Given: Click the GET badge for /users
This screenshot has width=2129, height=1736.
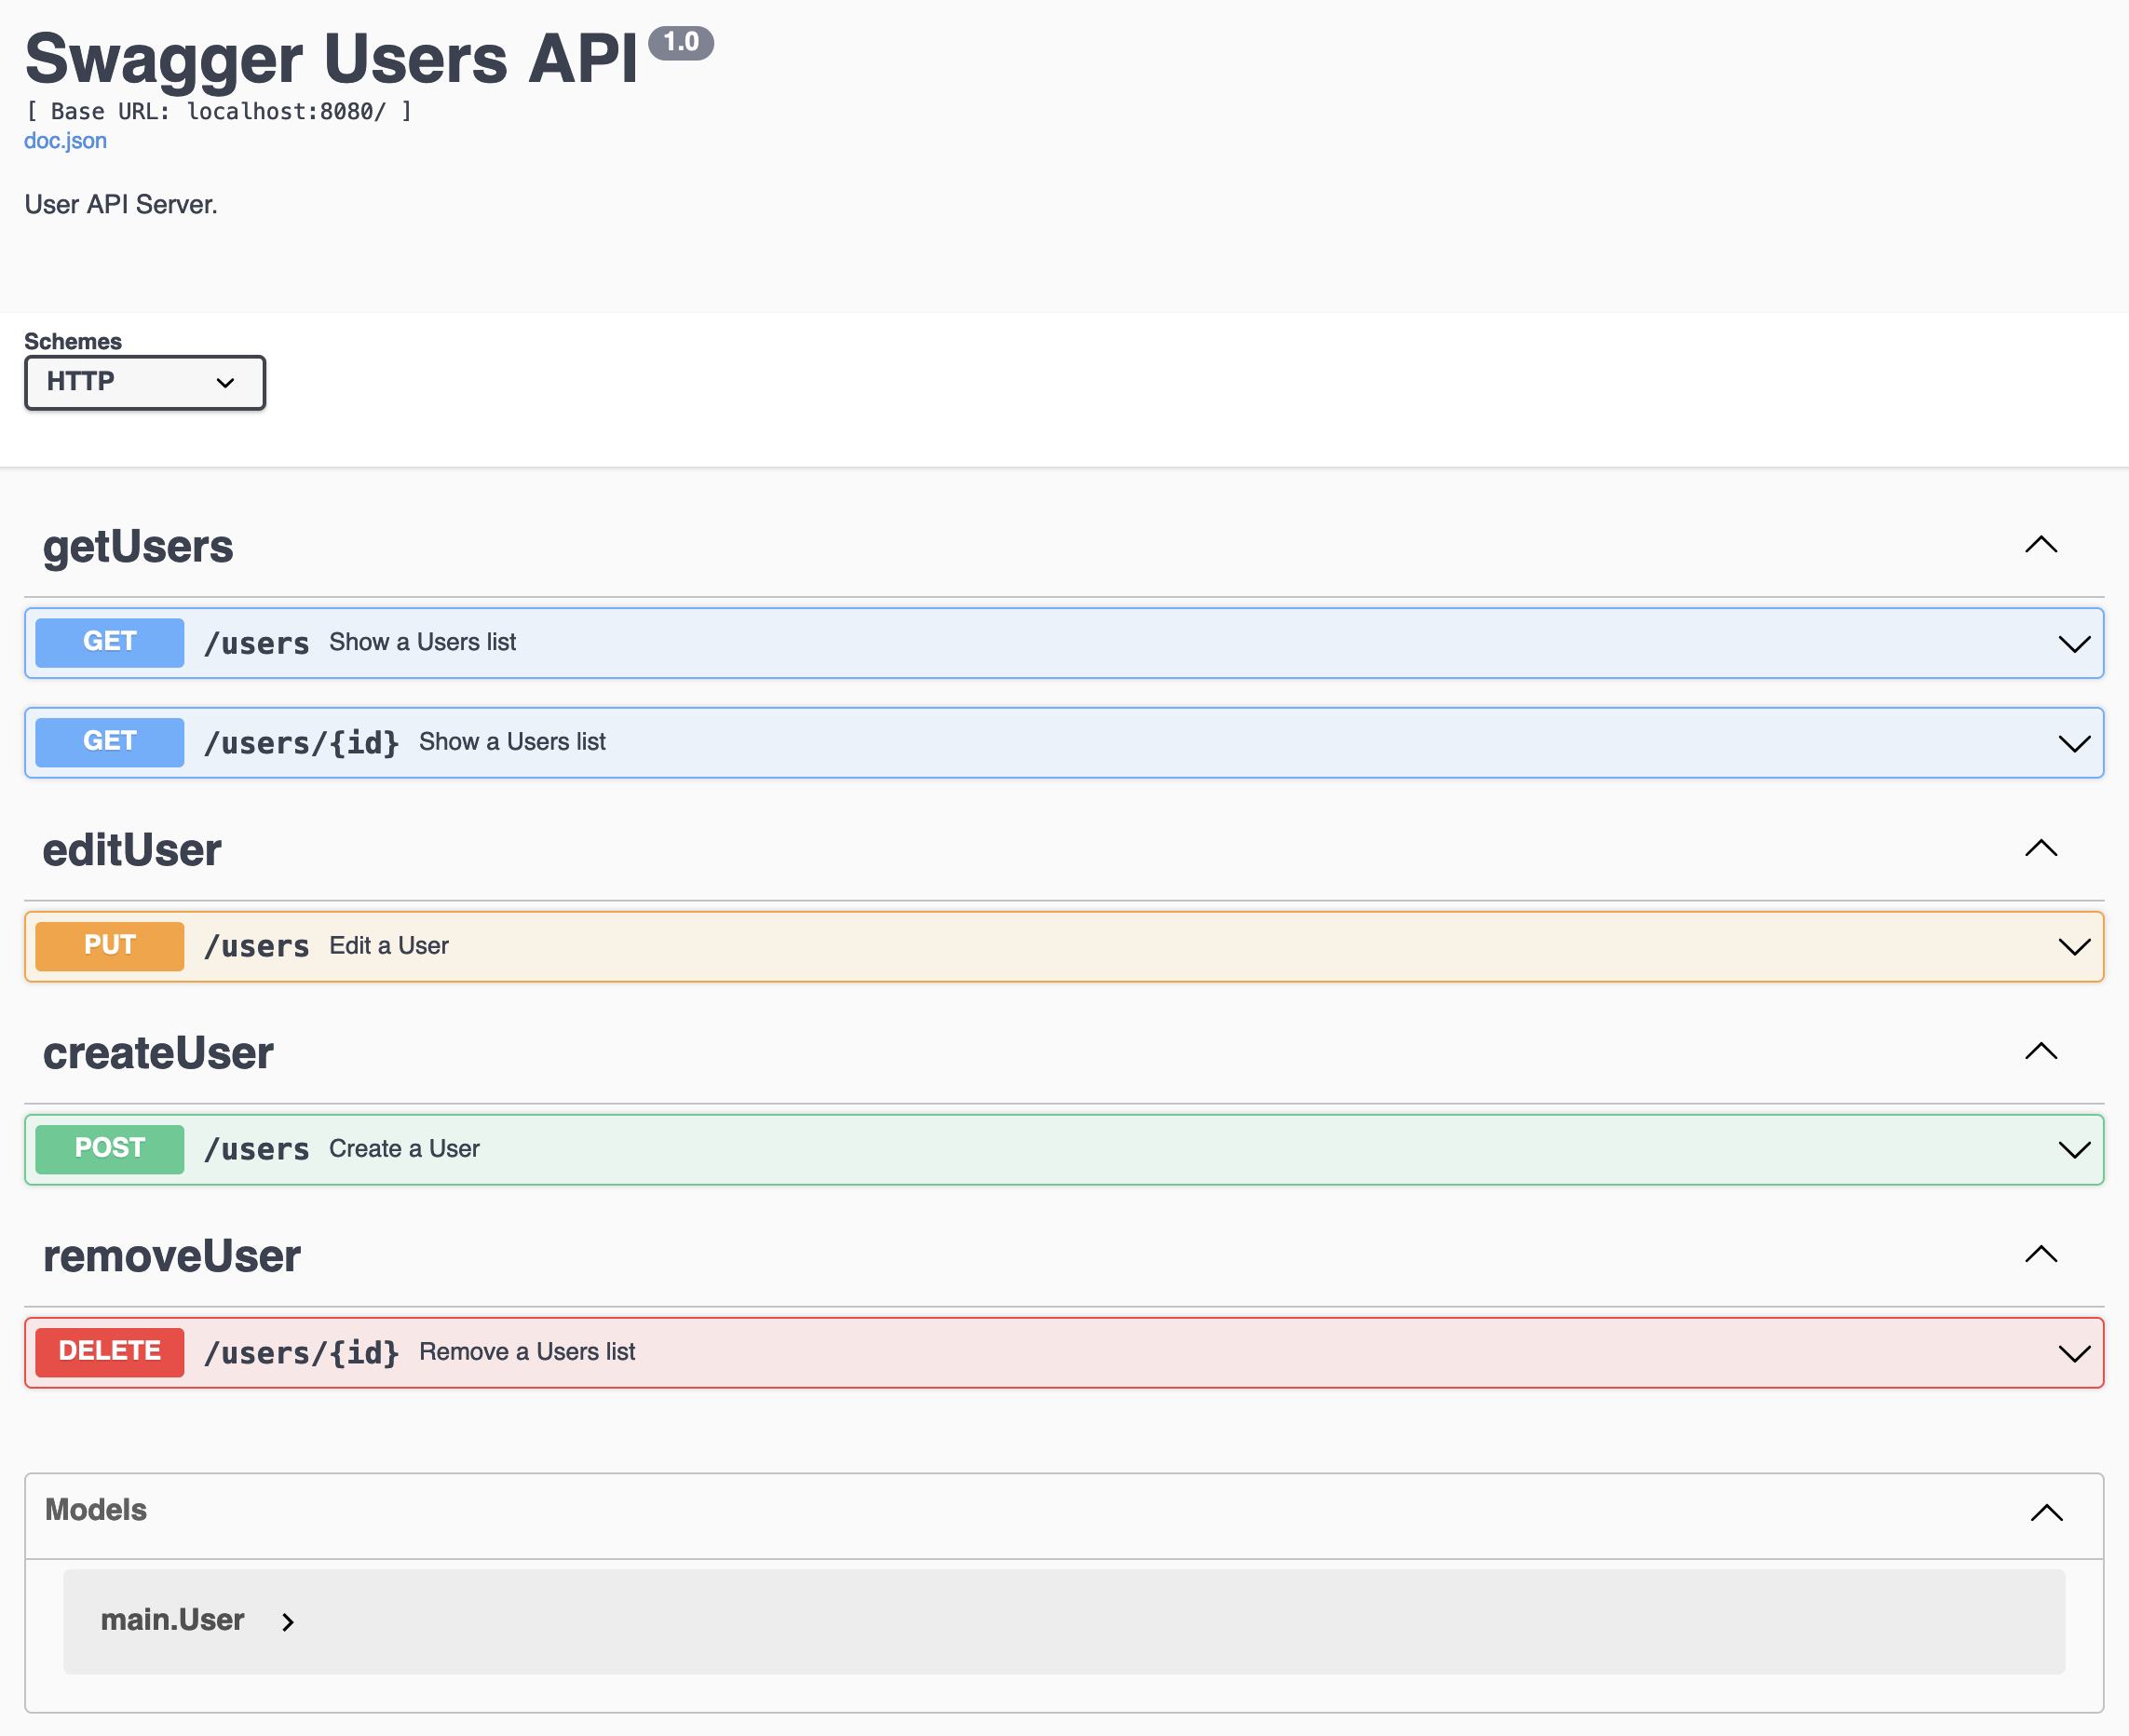Looking at the screenshot, I should 110,642.
